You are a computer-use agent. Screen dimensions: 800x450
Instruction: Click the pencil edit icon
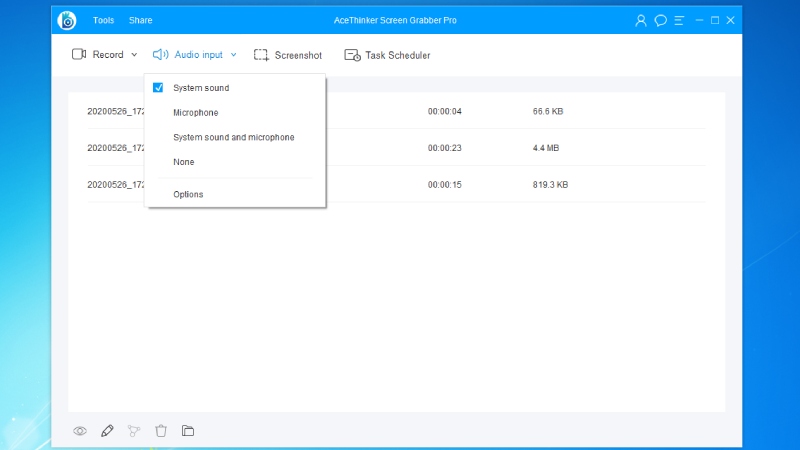pyautogui.click(x=107, y=431)
